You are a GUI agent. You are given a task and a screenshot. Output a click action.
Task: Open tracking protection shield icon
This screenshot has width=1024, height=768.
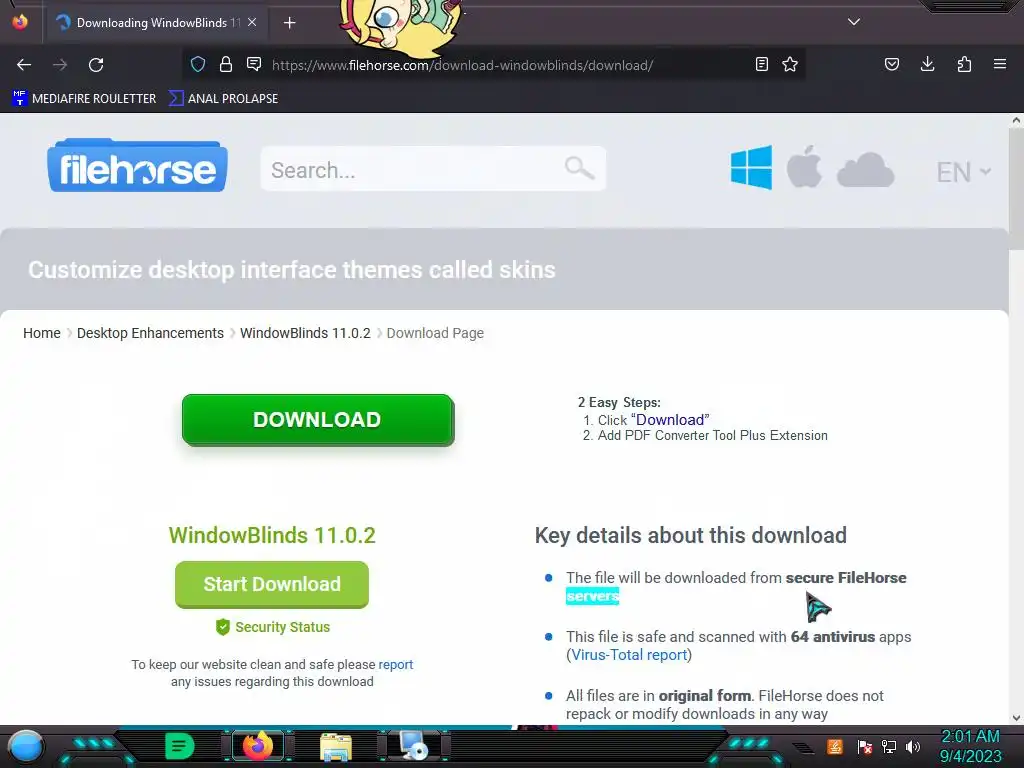tap(198, 64)
